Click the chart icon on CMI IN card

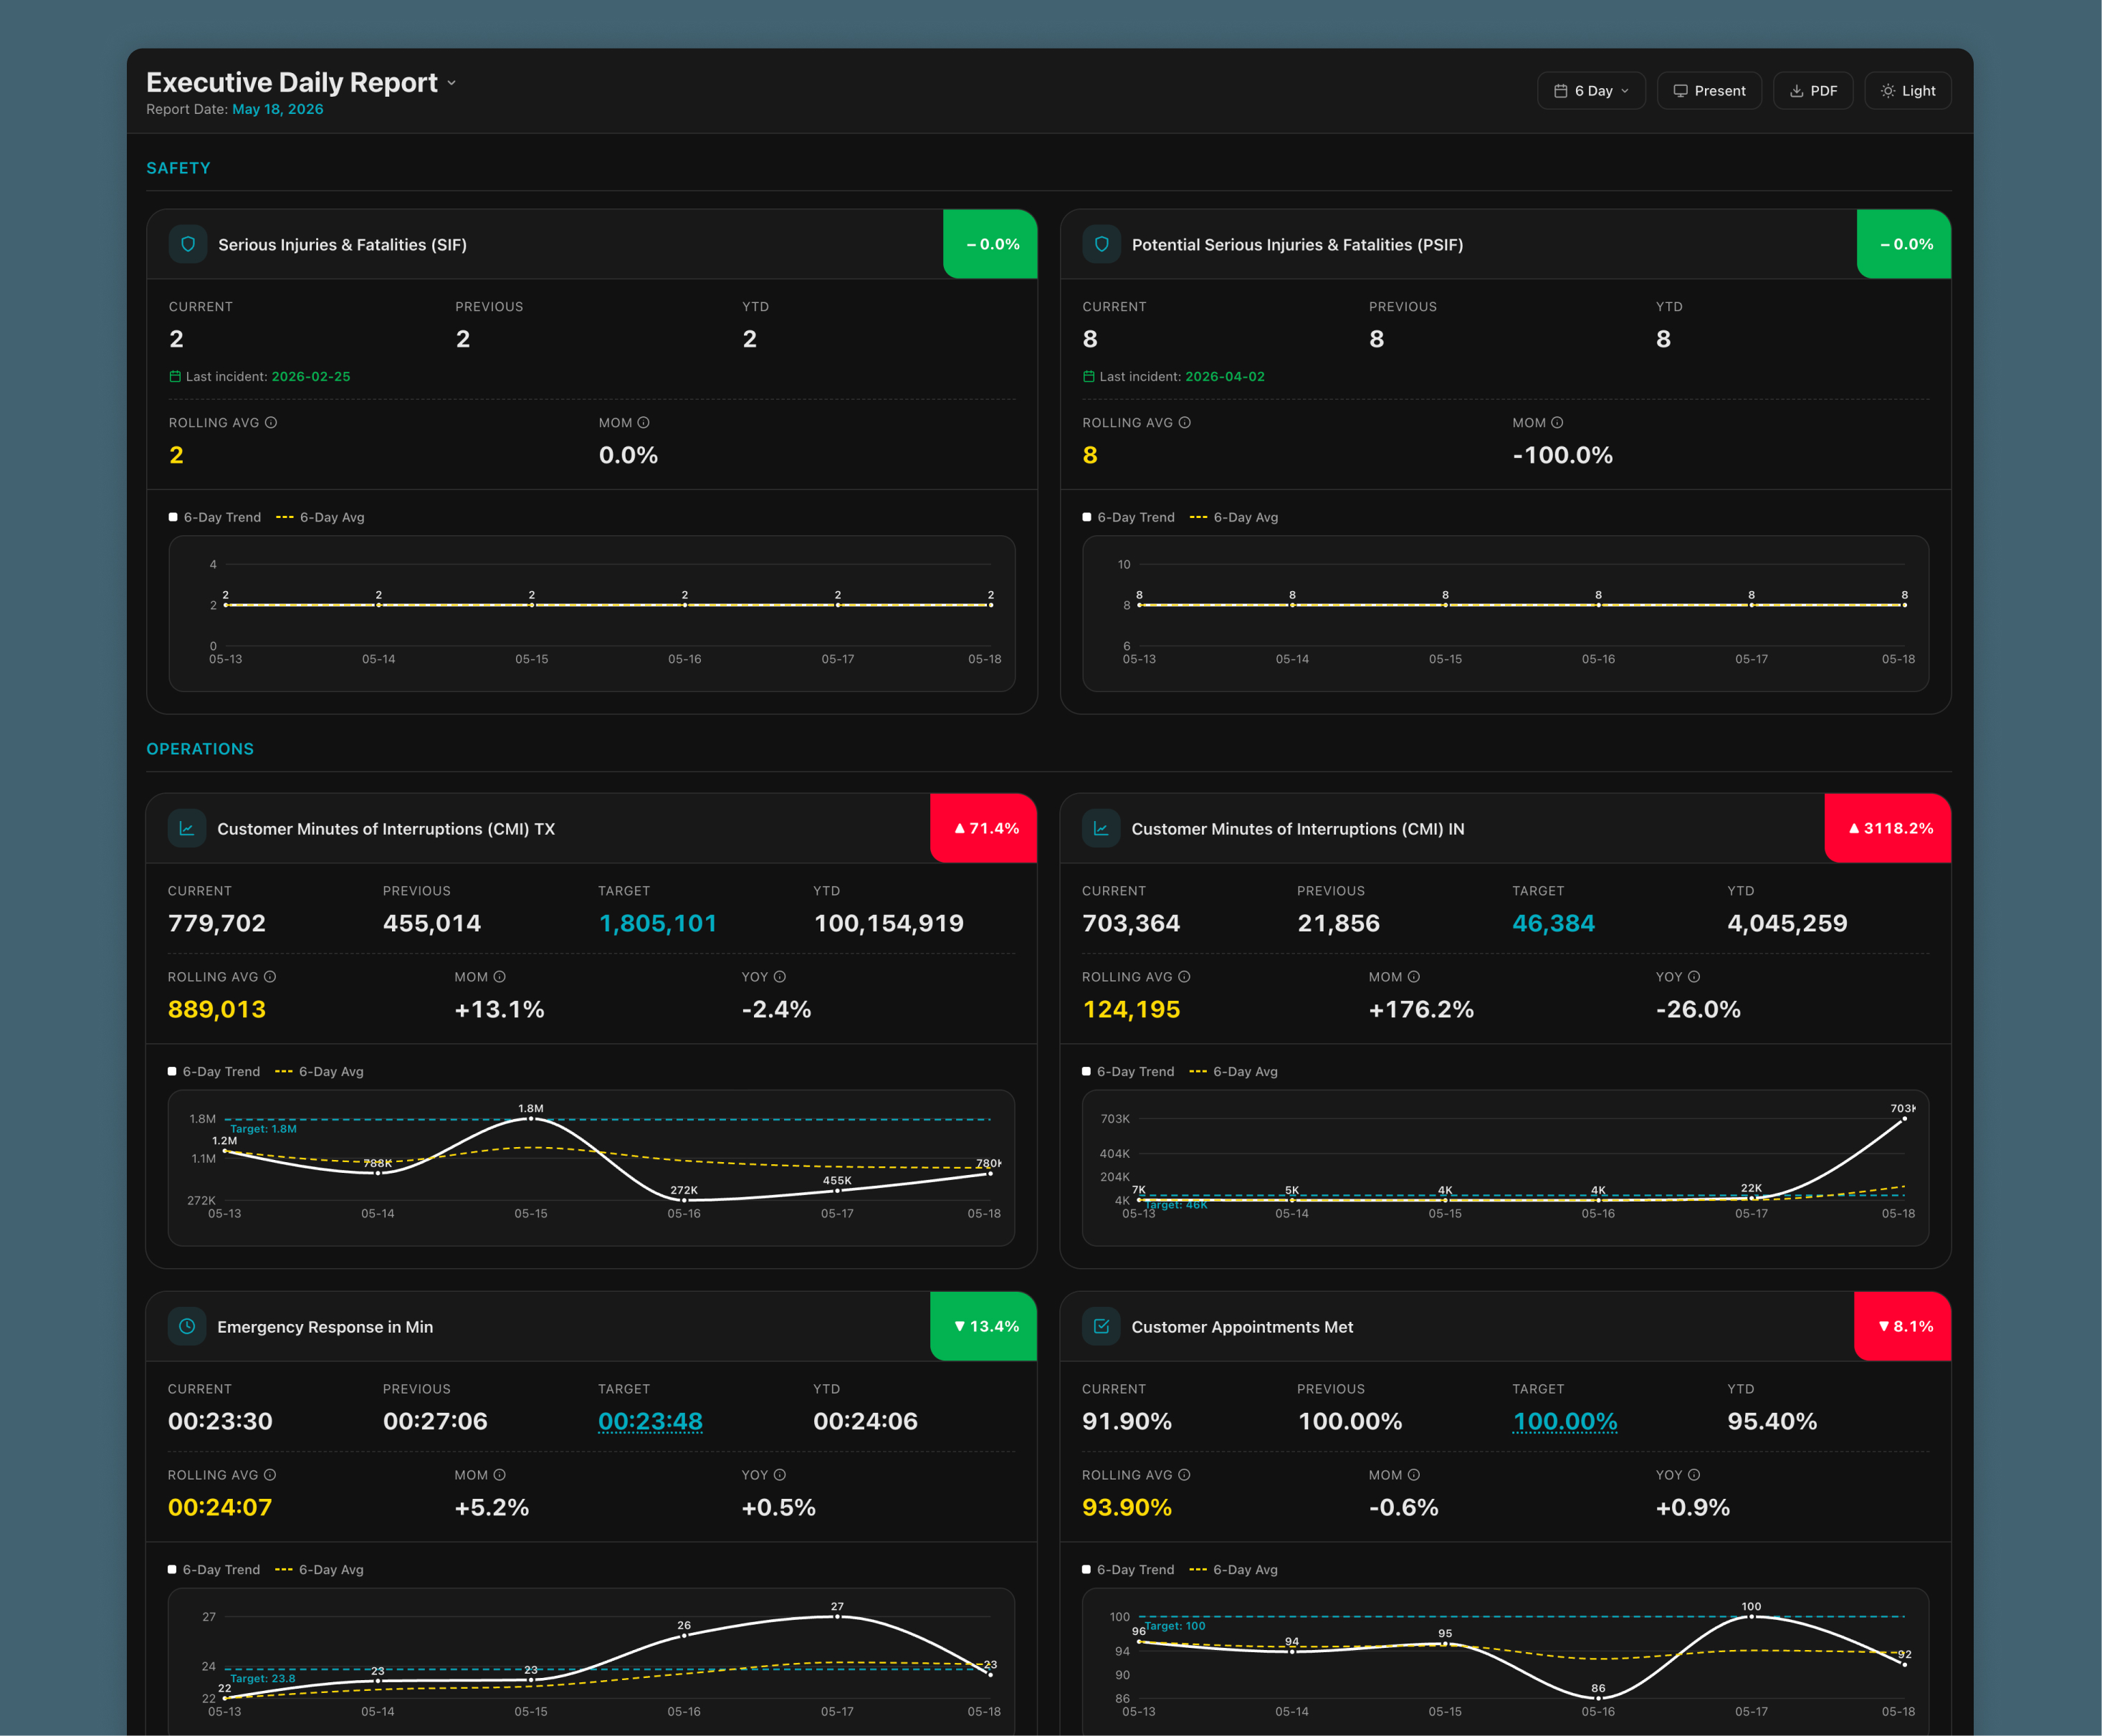[1101, 828]
